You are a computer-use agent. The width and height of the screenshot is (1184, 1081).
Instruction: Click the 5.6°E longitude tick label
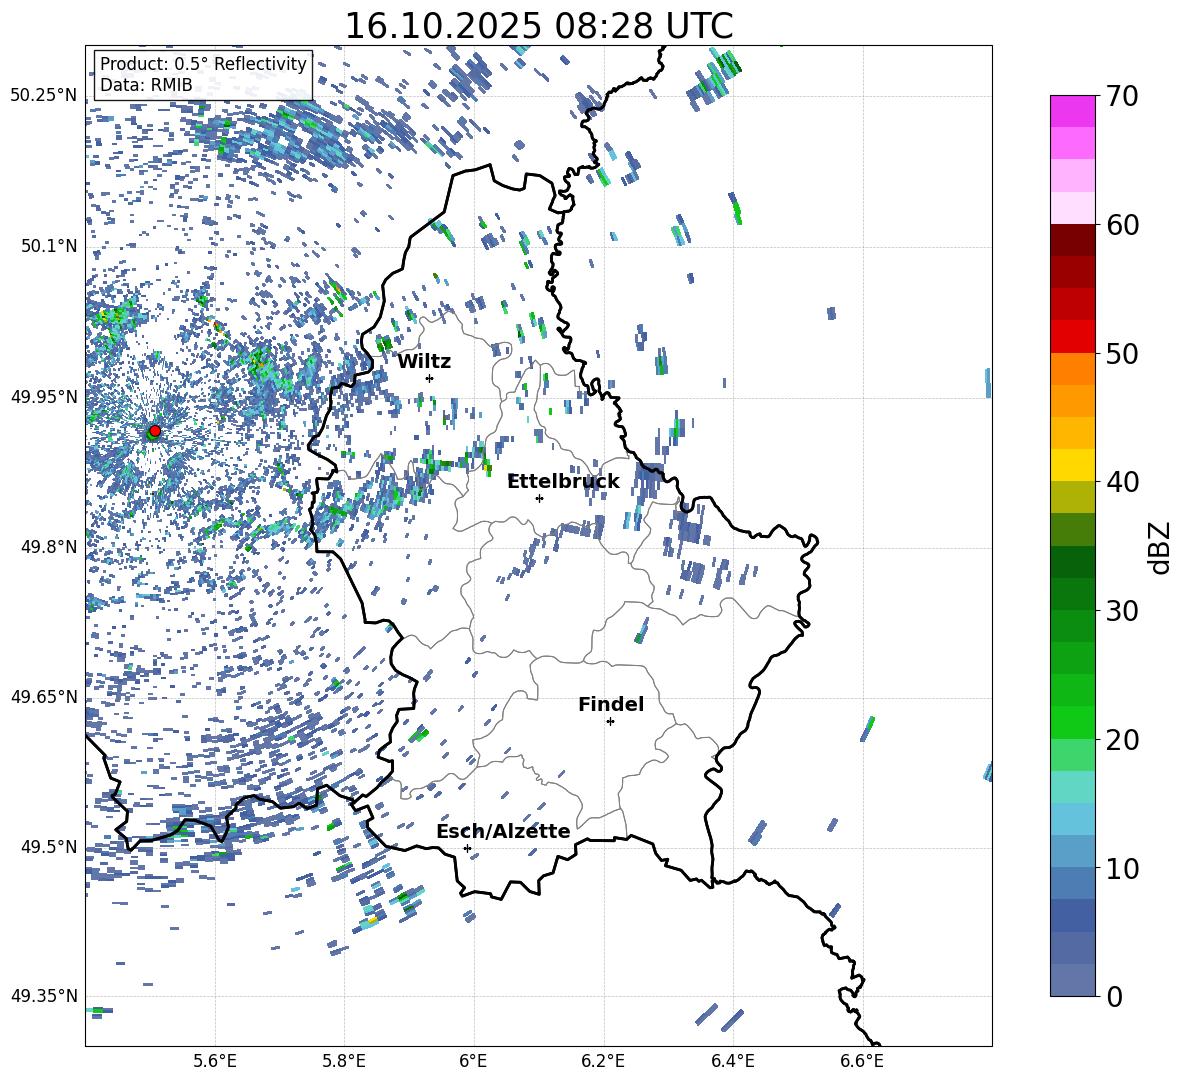pyautogui.click(x=215, y=1061)
